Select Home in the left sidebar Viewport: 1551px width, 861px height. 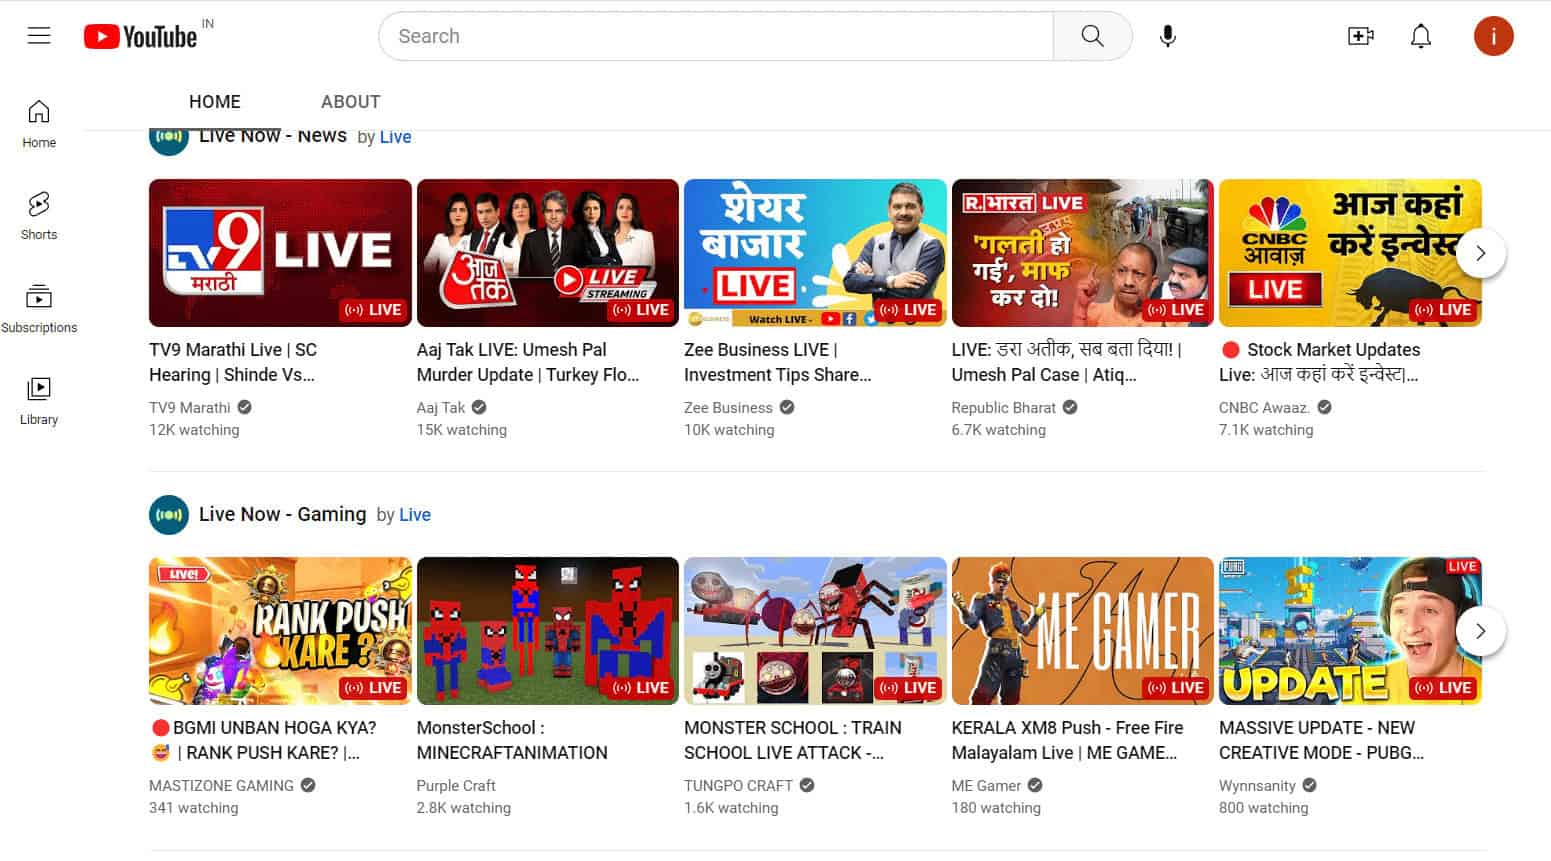(38, 122)
